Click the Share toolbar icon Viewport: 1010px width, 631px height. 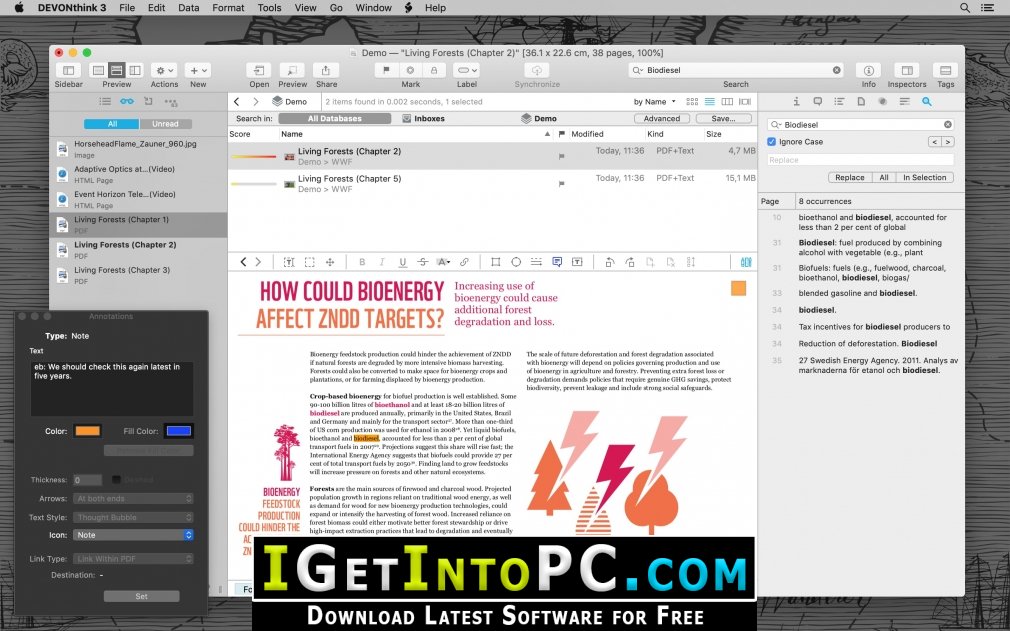(326, 70)
